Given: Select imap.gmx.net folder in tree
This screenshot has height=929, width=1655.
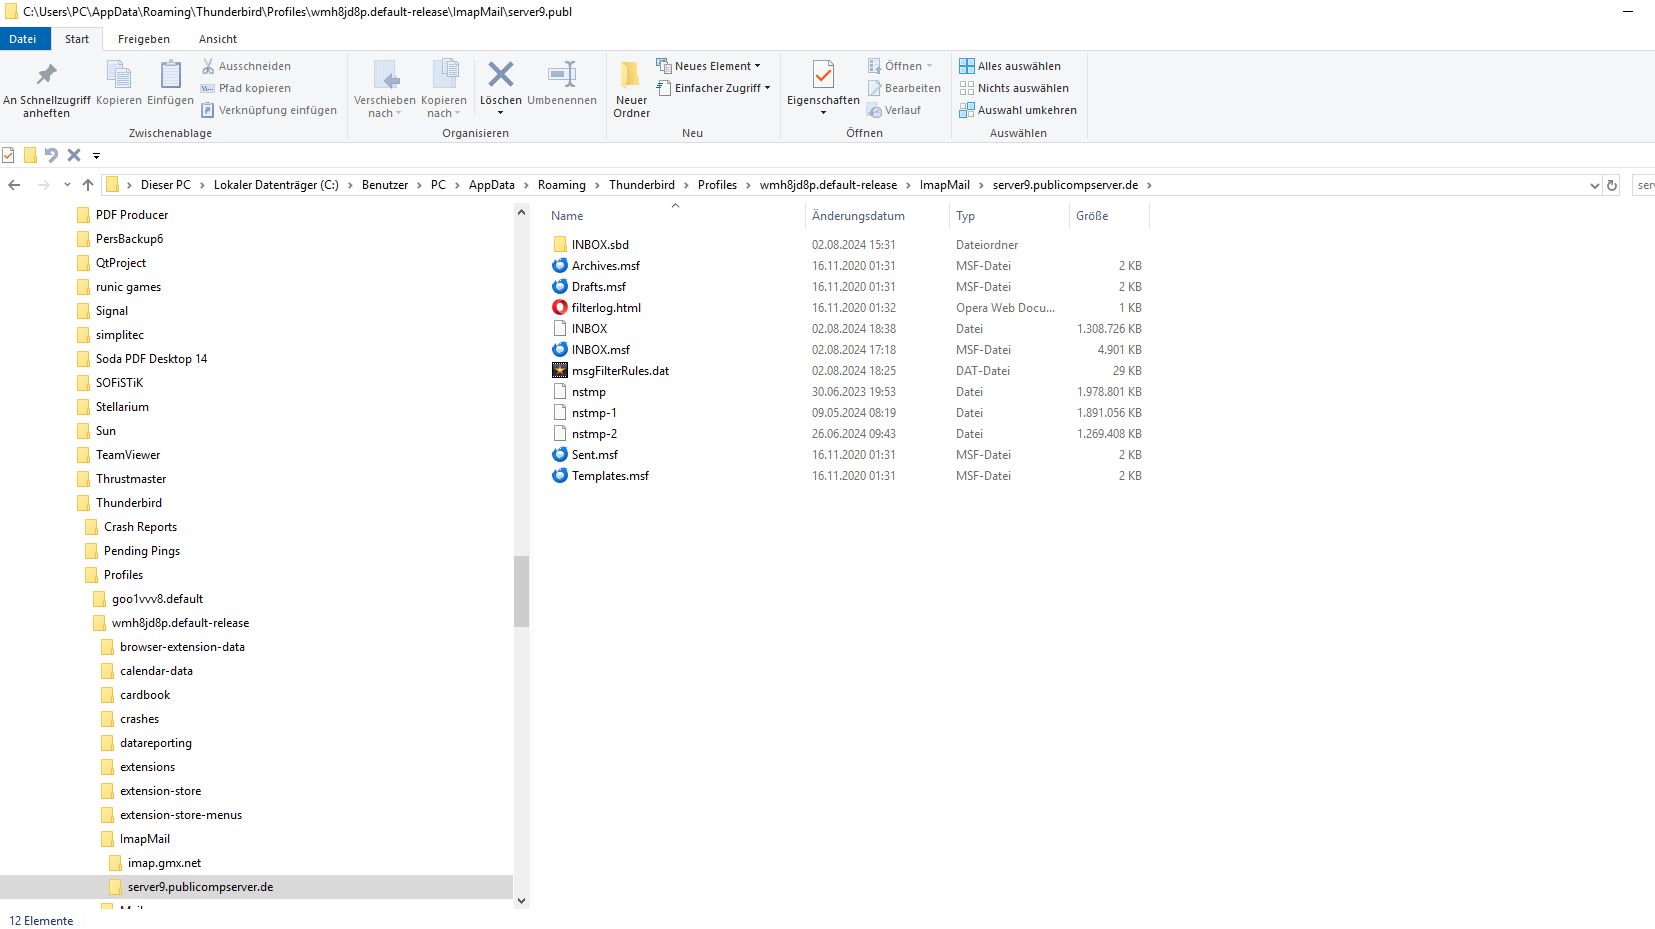Looking at the screenshot, I should 164,863.
